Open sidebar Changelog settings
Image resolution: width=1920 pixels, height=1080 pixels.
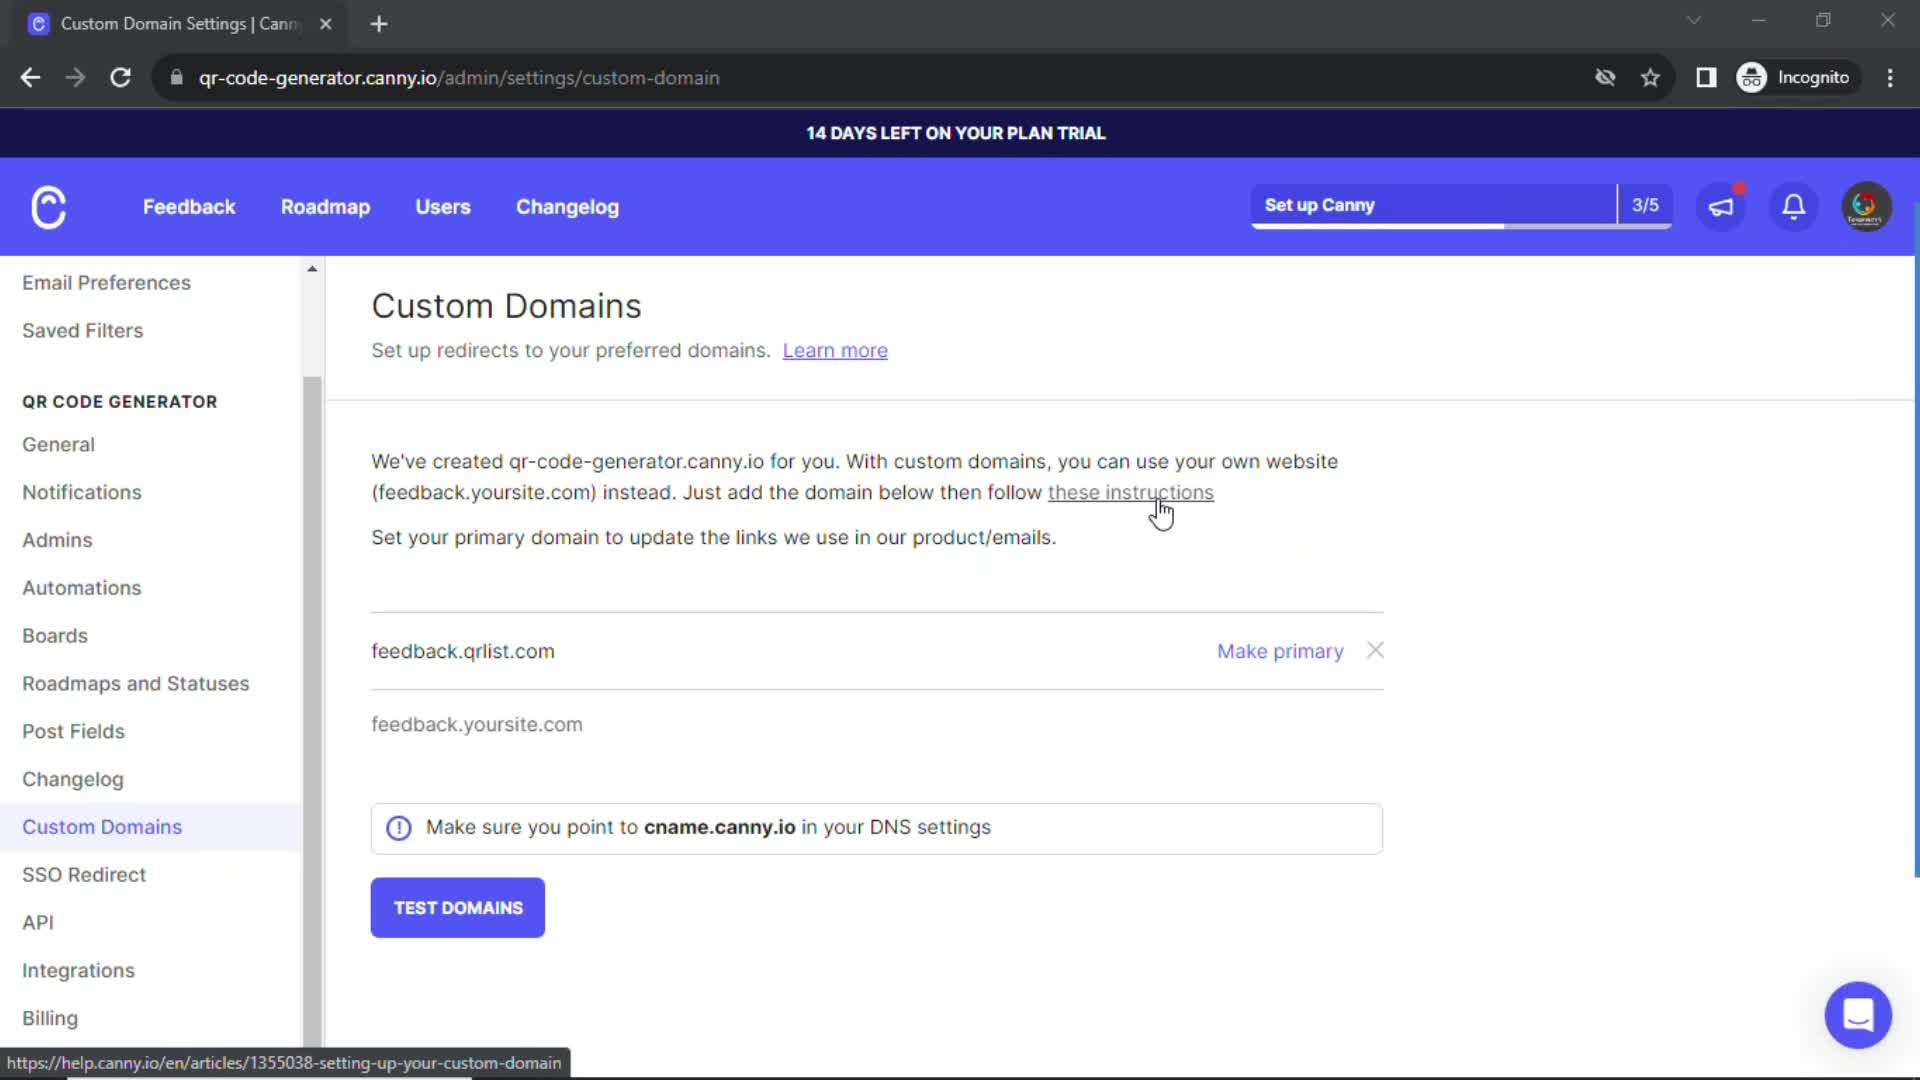[x=73, y=779]
